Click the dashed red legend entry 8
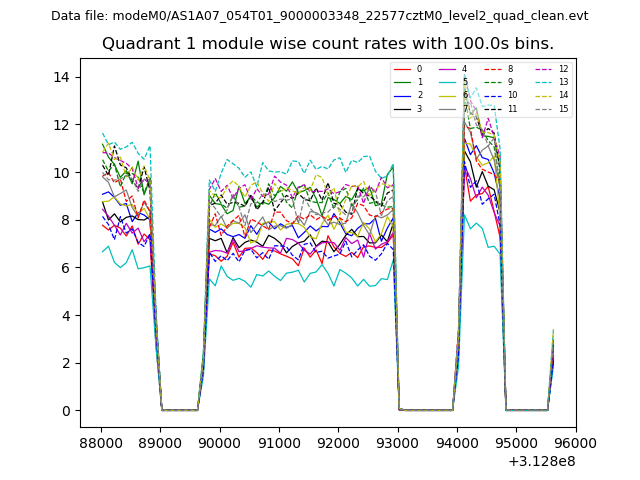The height and width of the screenshot is (480, 640). [494, 69]
